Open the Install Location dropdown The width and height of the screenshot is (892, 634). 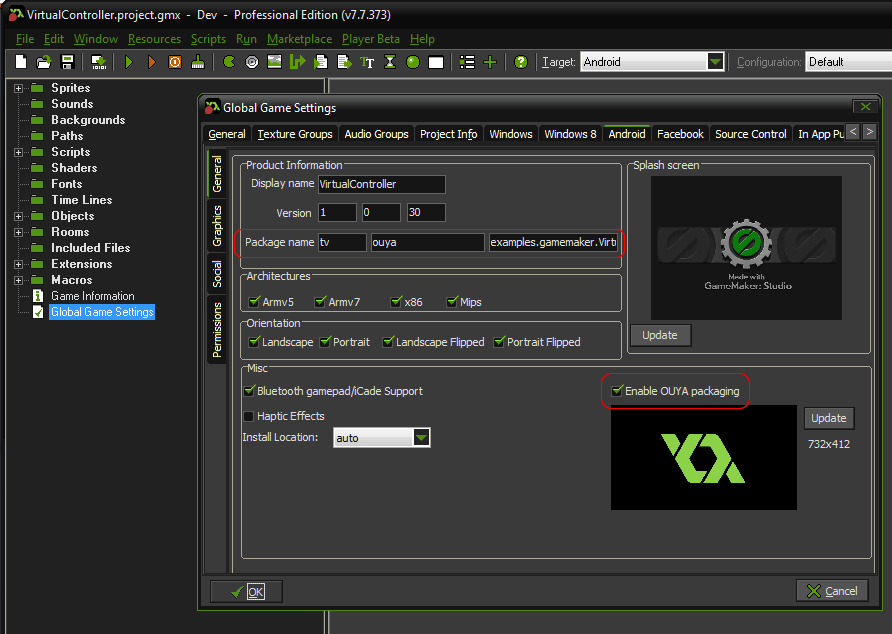click(x=421, y=437)
